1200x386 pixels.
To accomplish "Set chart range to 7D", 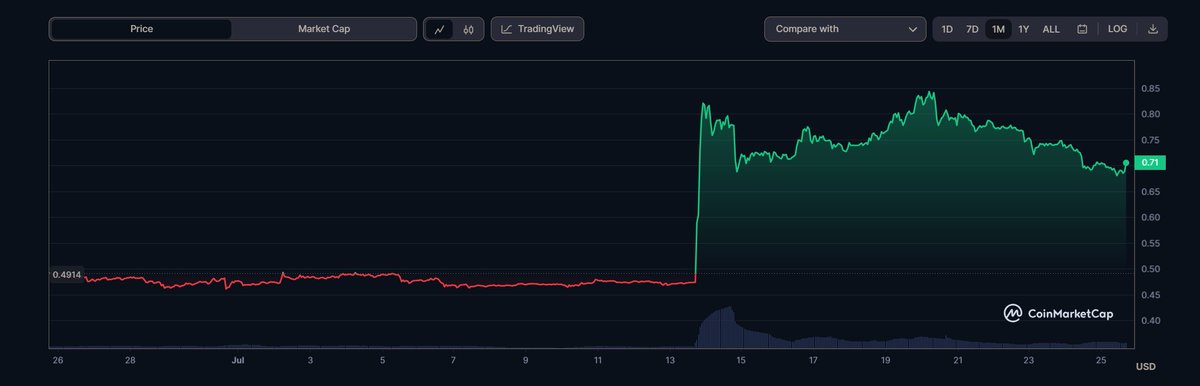I will pyautogui.click(x=972, y=29).
